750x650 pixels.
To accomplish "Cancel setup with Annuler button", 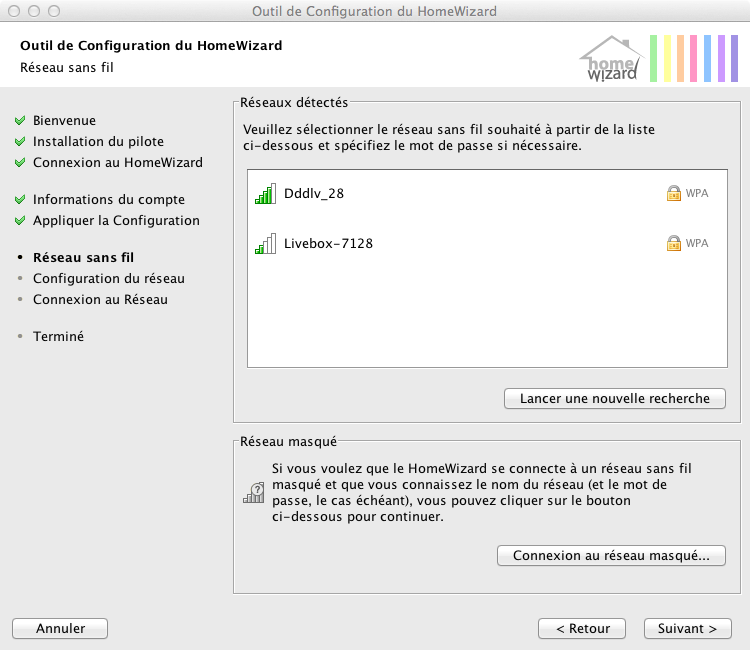I will click(60, 628).
